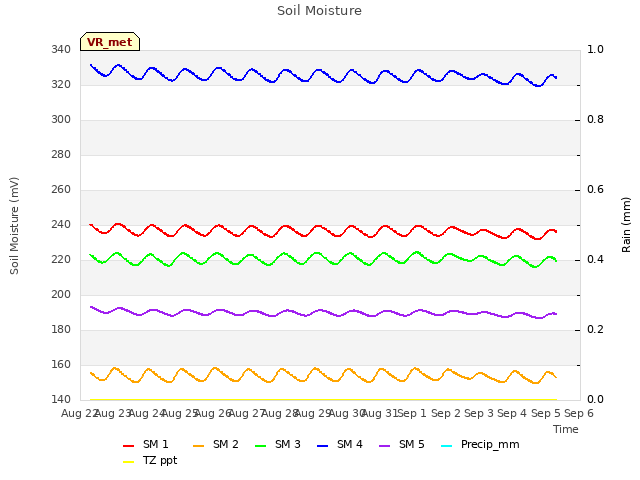Click the SM 2 legend entry
This screenshot has height=480, width=640.
click(x=216, y=444)
